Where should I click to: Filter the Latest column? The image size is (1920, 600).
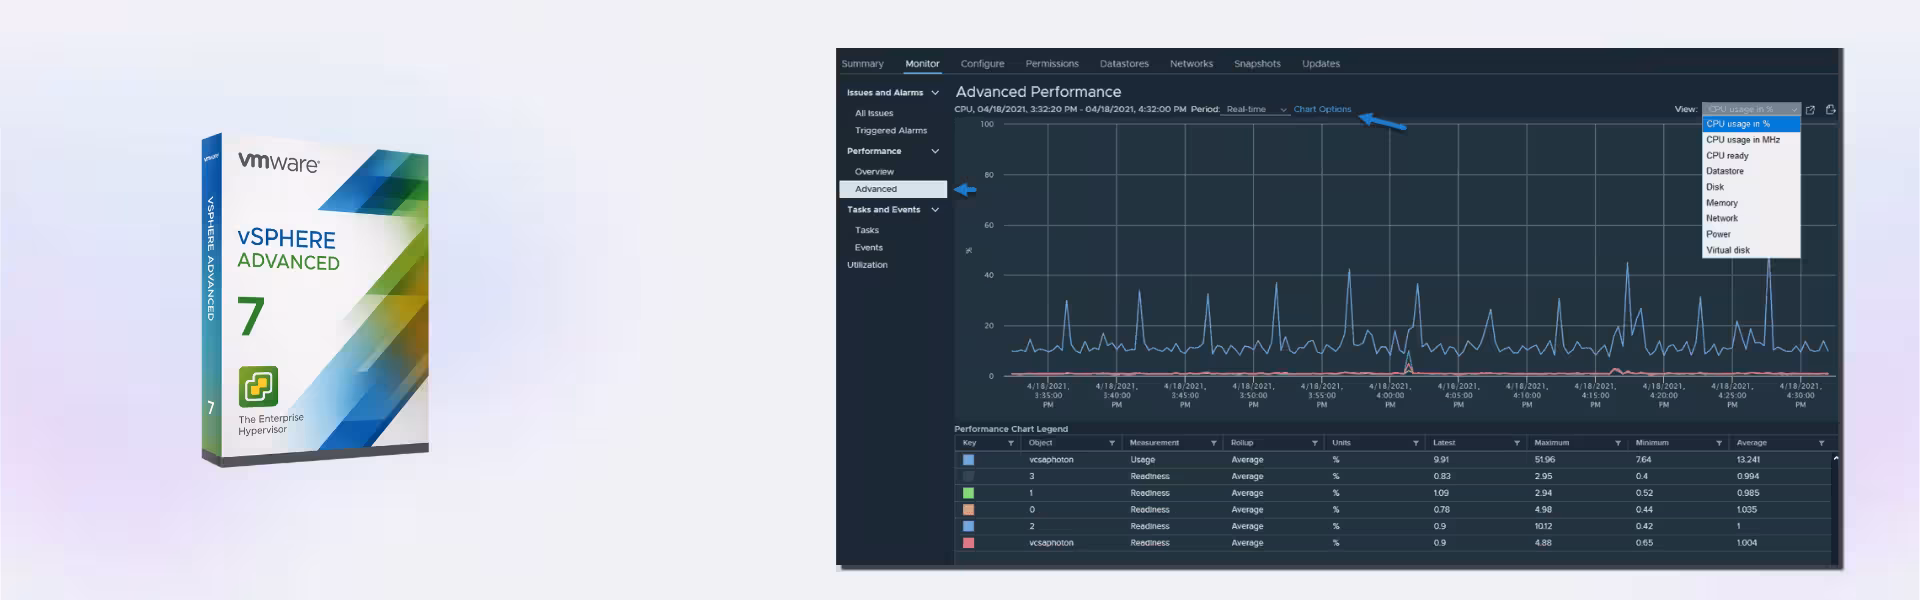[1516, 443]
